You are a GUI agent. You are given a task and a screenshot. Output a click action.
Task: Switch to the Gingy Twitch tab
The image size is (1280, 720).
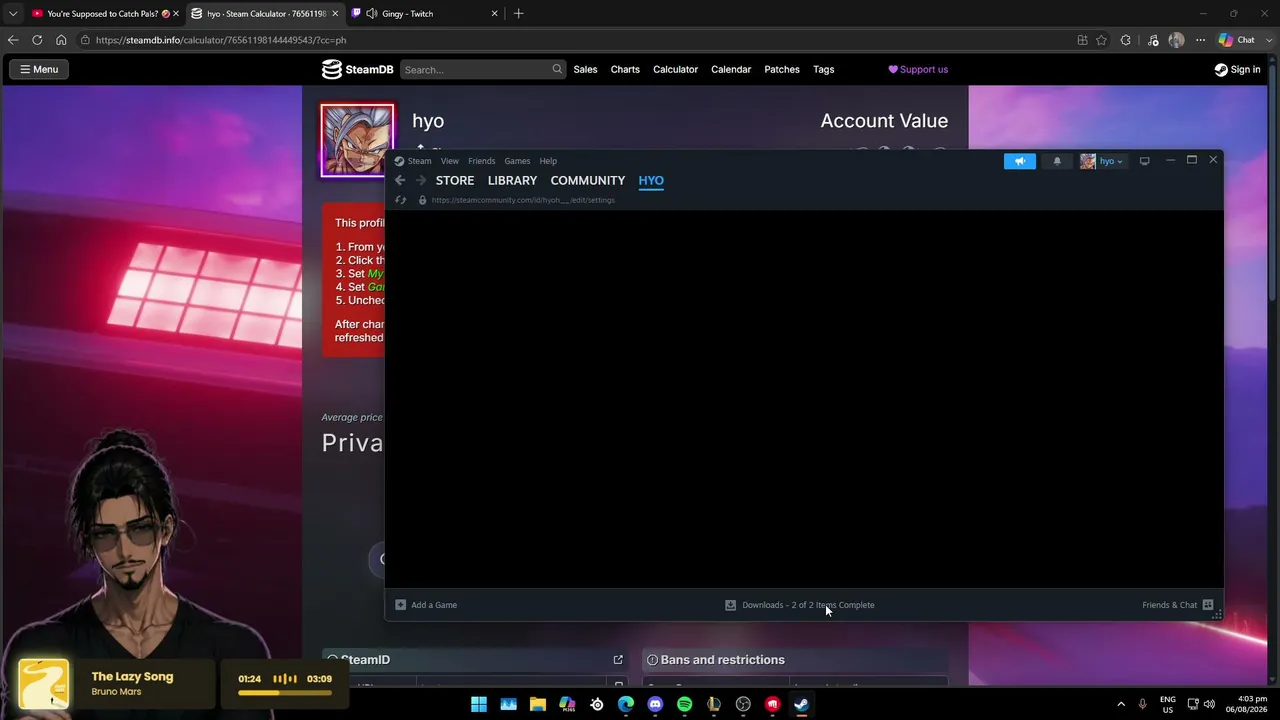(425, 14)
